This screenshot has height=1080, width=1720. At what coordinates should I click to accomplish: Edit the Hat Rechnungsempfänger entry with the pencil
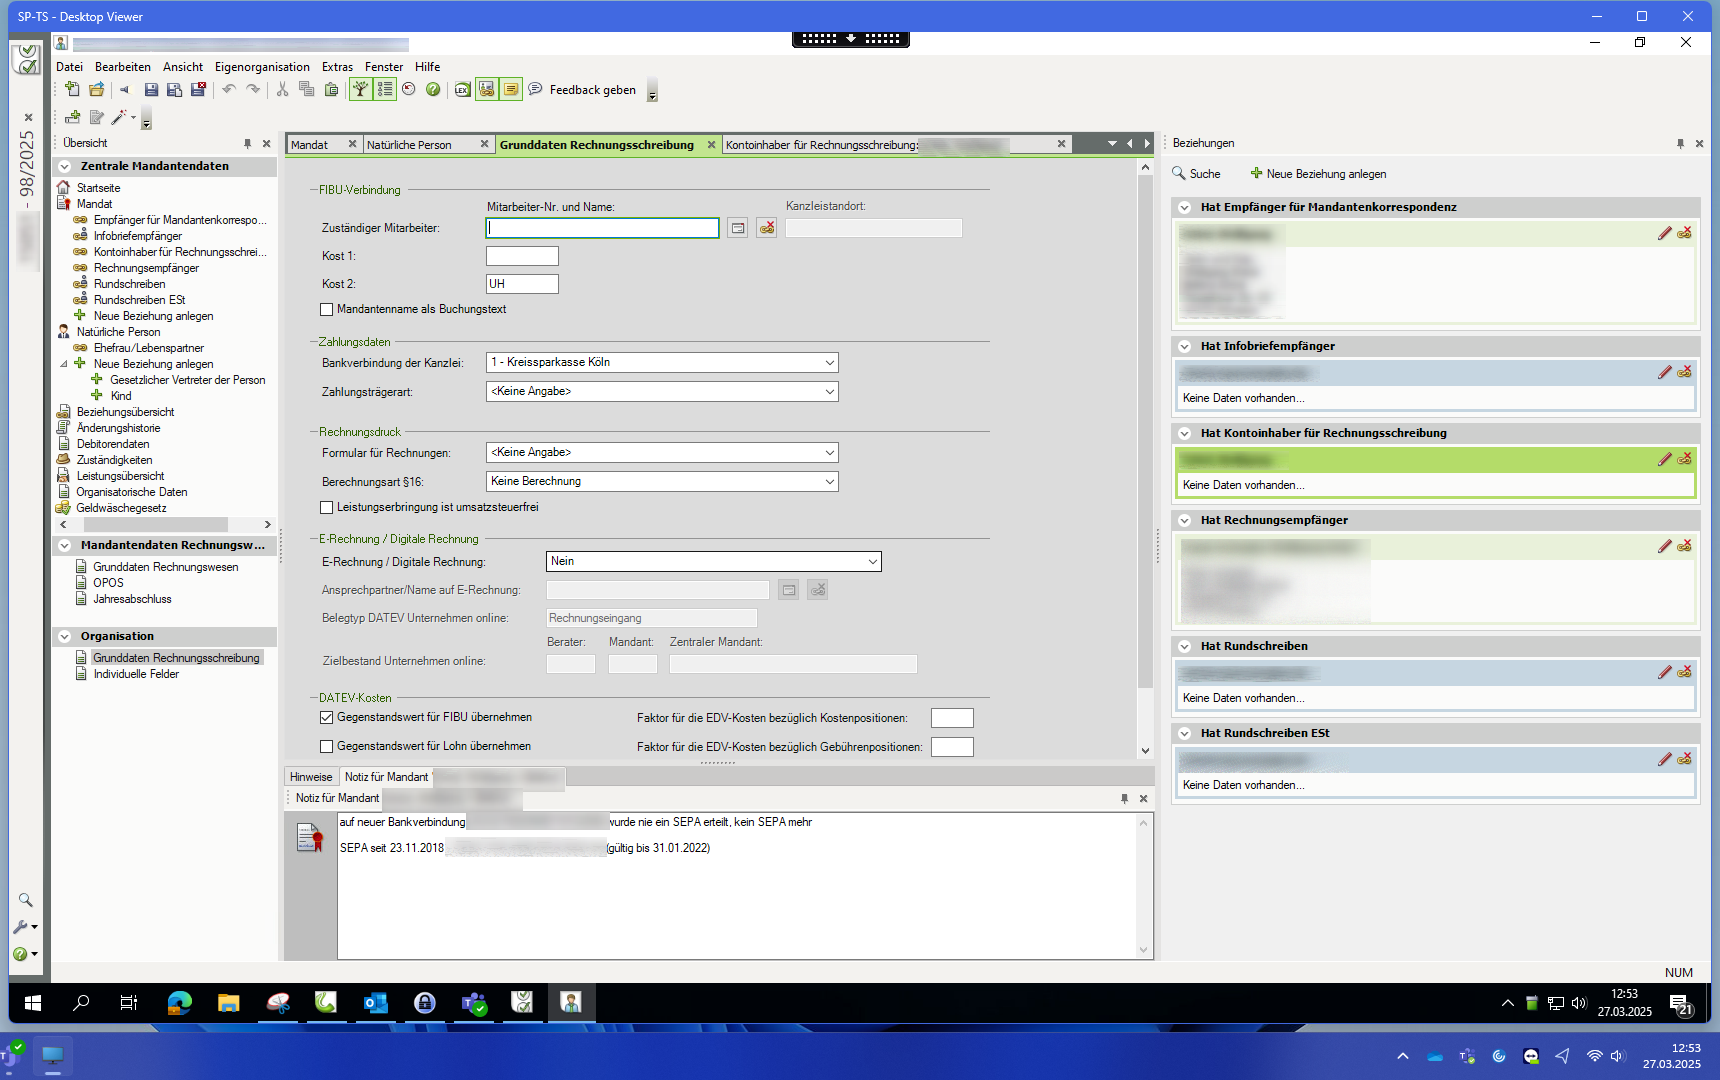1664,546
